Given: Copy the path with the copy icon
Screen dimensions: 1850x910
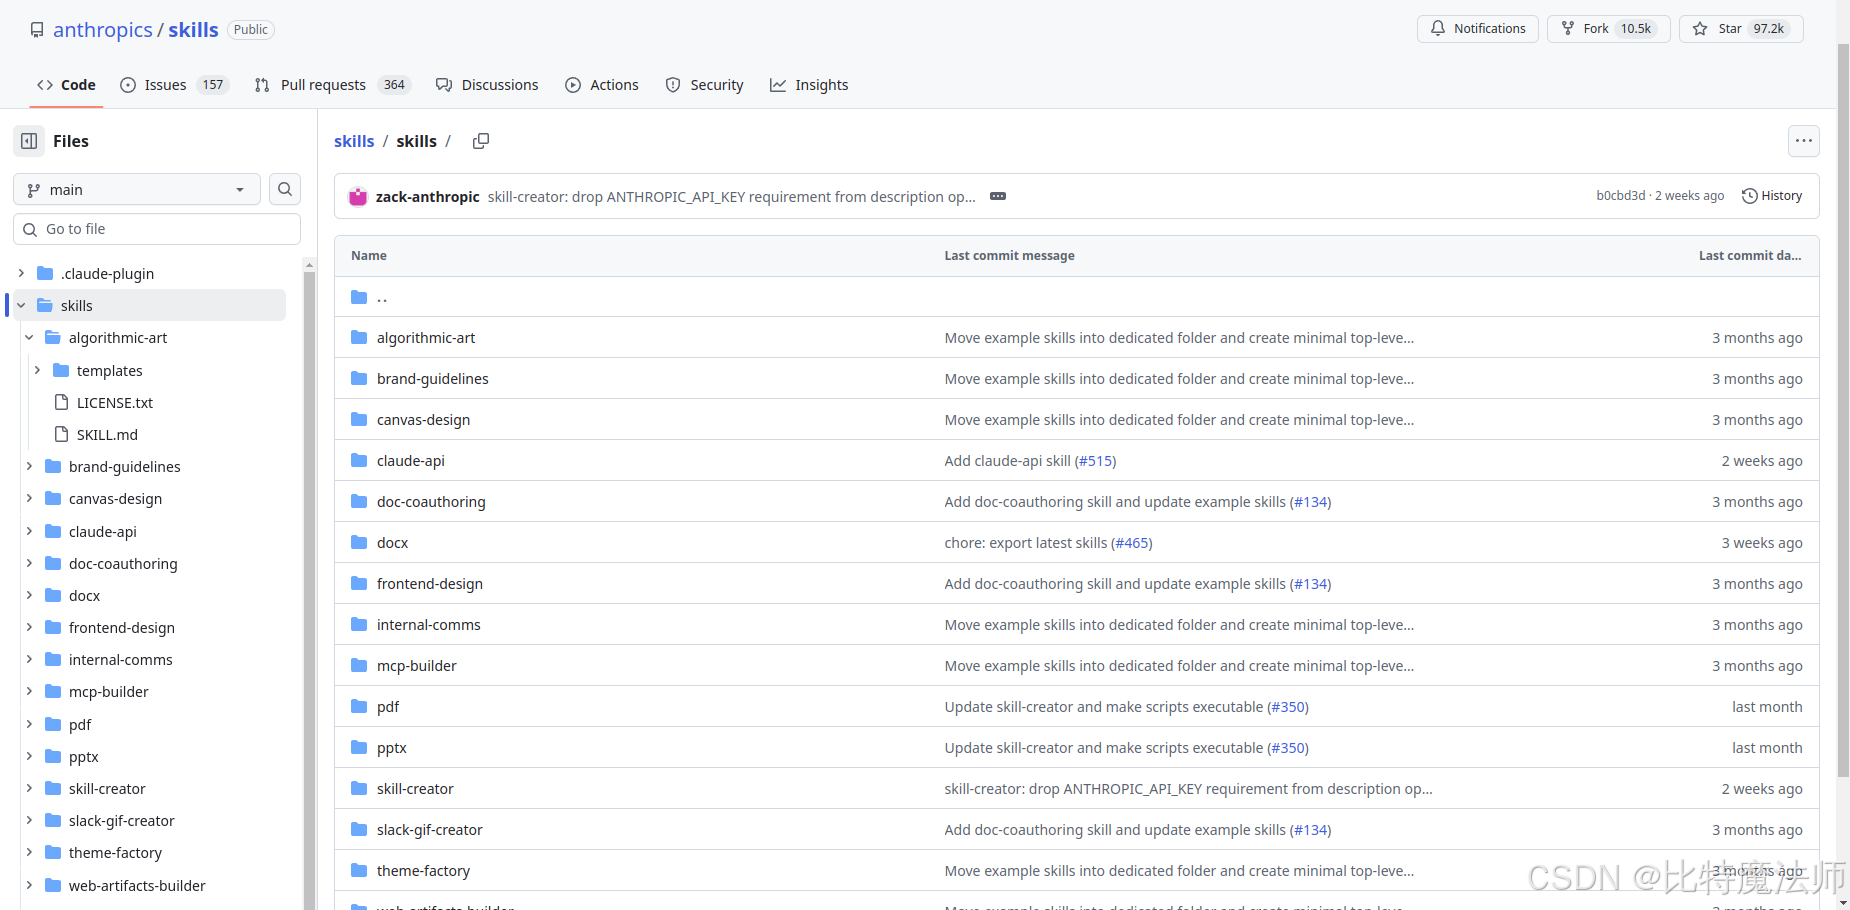Looking at the screenshot, I should point(481,141).
